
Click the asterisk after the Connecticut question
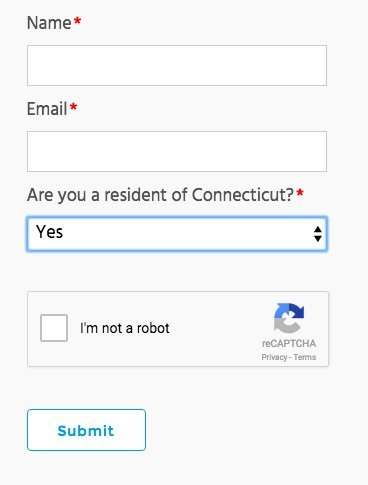coord(300,193)
